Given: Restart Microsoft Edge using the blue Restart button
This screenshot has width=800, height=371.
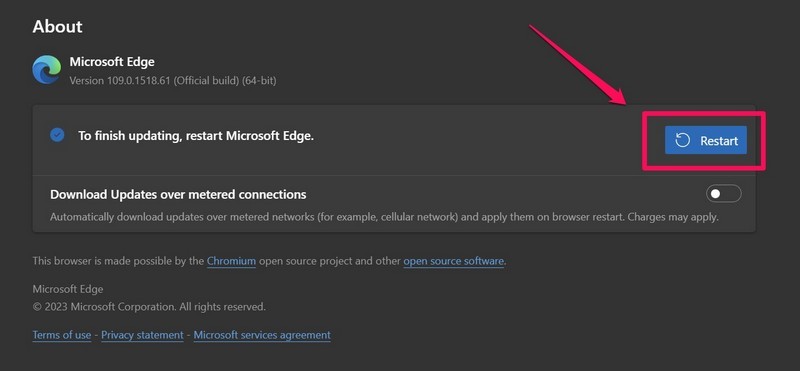Looking at the screenshot, I should (706, 140).
